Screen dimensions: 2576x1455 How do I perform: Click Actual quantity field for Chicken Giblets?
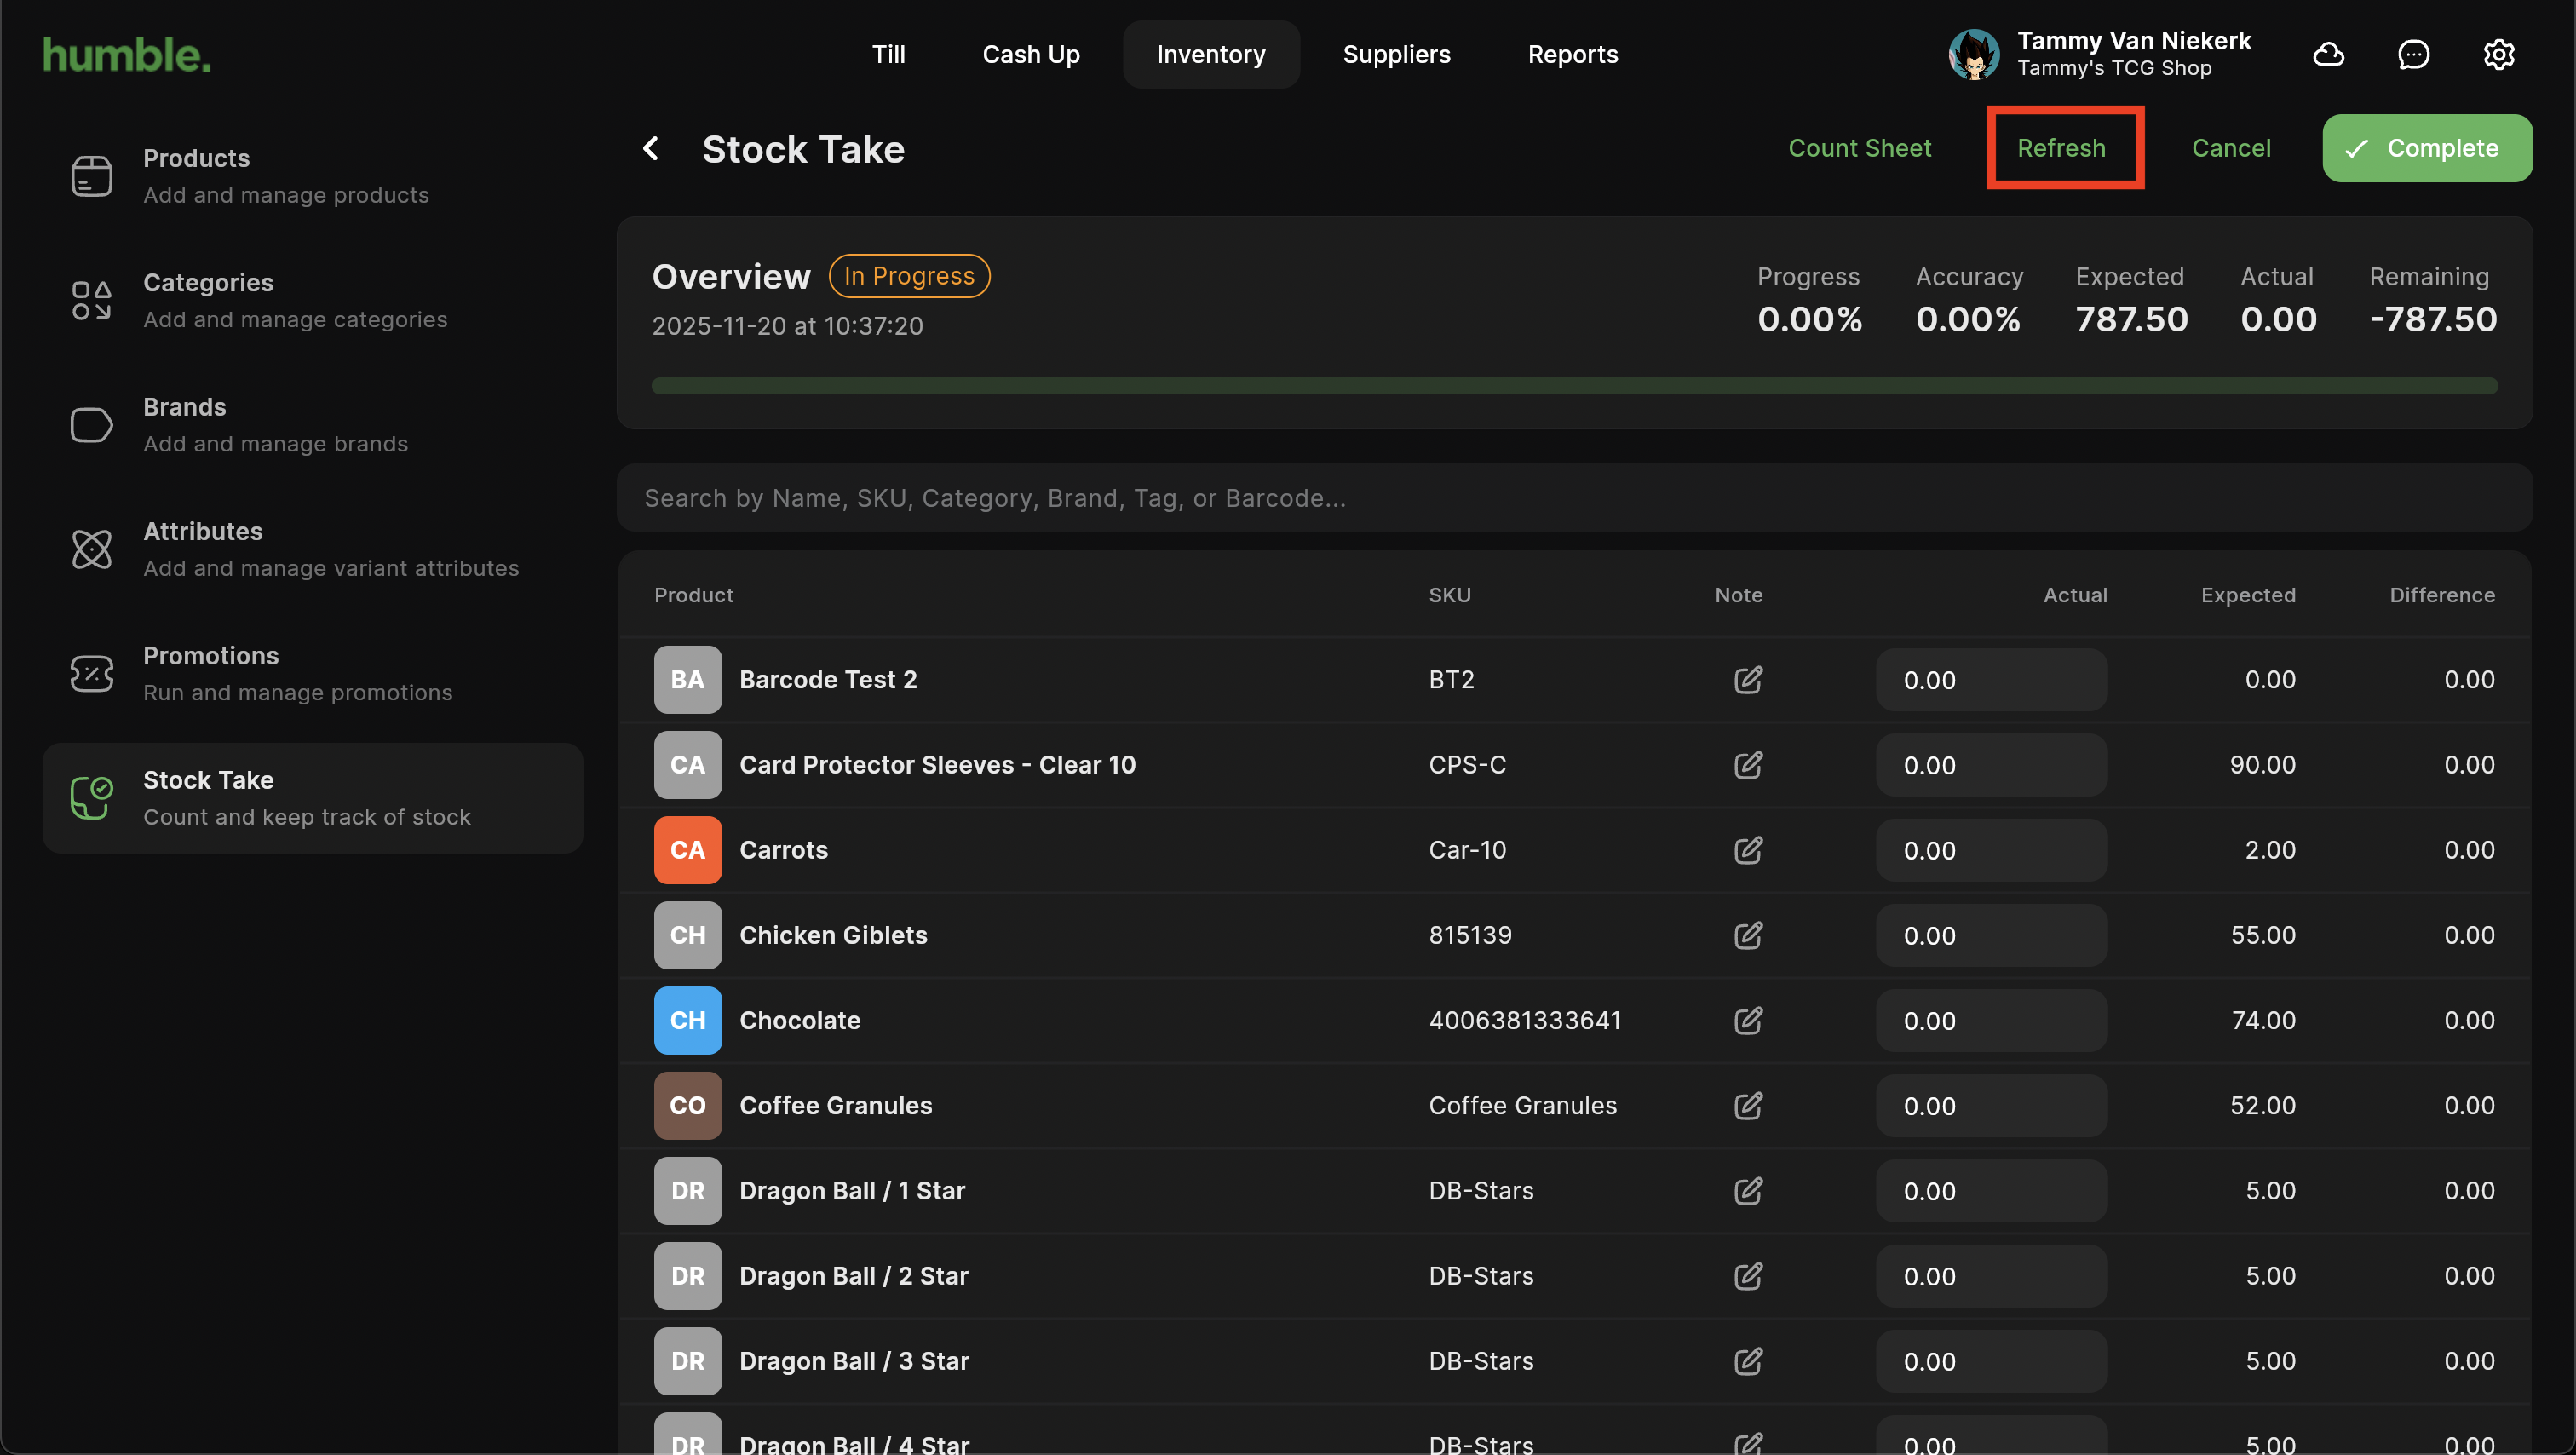coord(1990,935)
